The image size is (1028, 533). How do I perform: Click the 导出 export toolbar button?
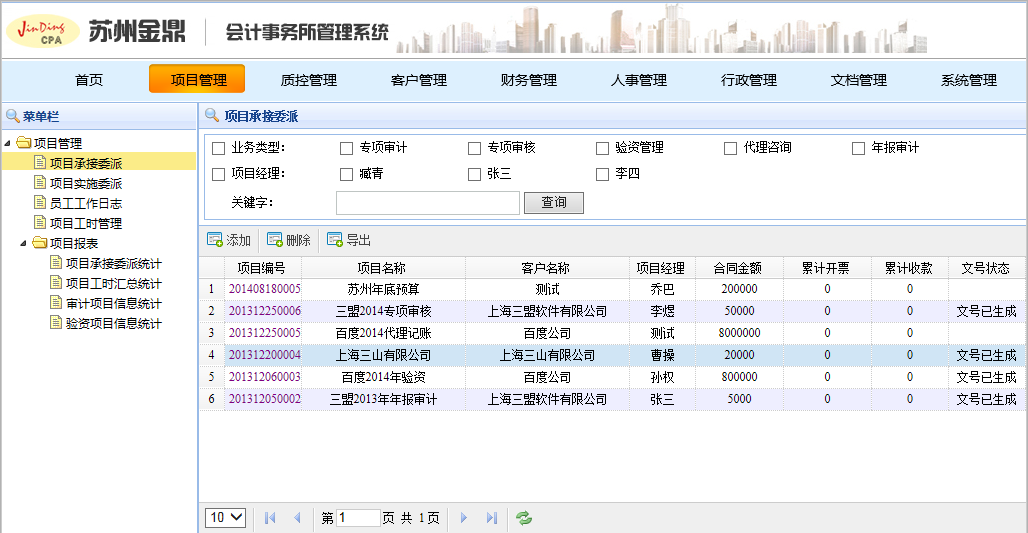pos(349,240)
